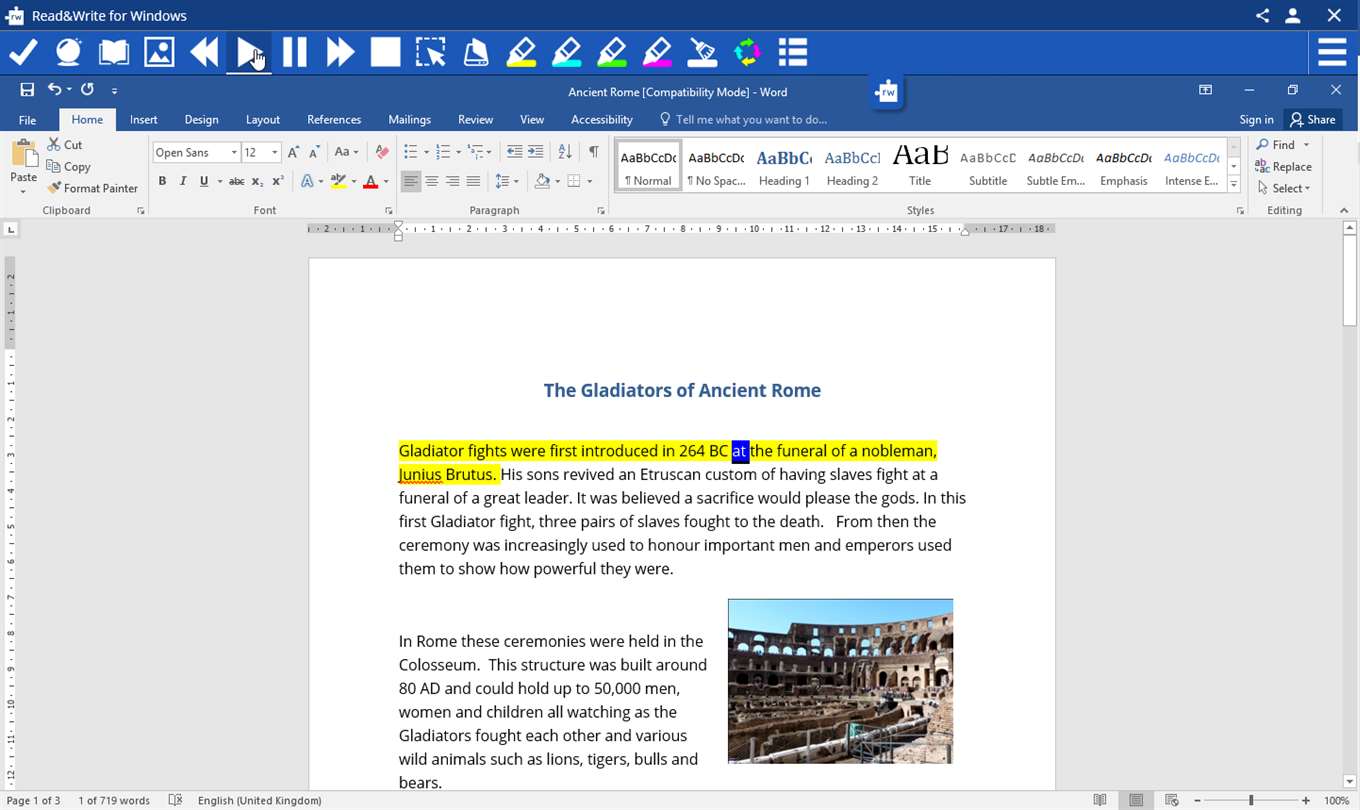The width and height of the screenshot is (1360, 810).
Task: Go to the References tab
Action: coord(334,119)
